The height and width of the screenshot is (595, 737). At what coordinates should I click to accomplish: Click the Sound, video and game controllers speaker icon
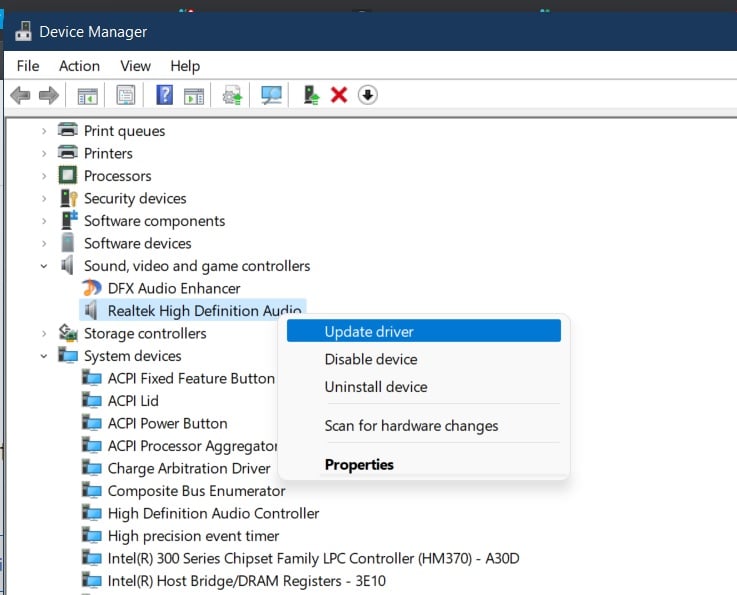click(x=67, y=266)
